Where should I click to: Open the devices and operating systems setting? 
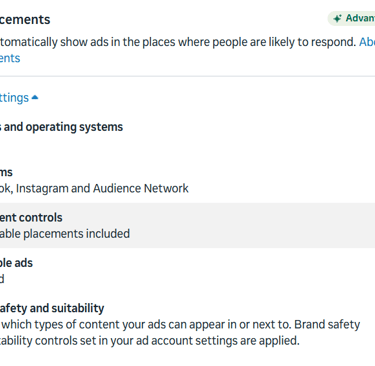(x=61, y=127)
